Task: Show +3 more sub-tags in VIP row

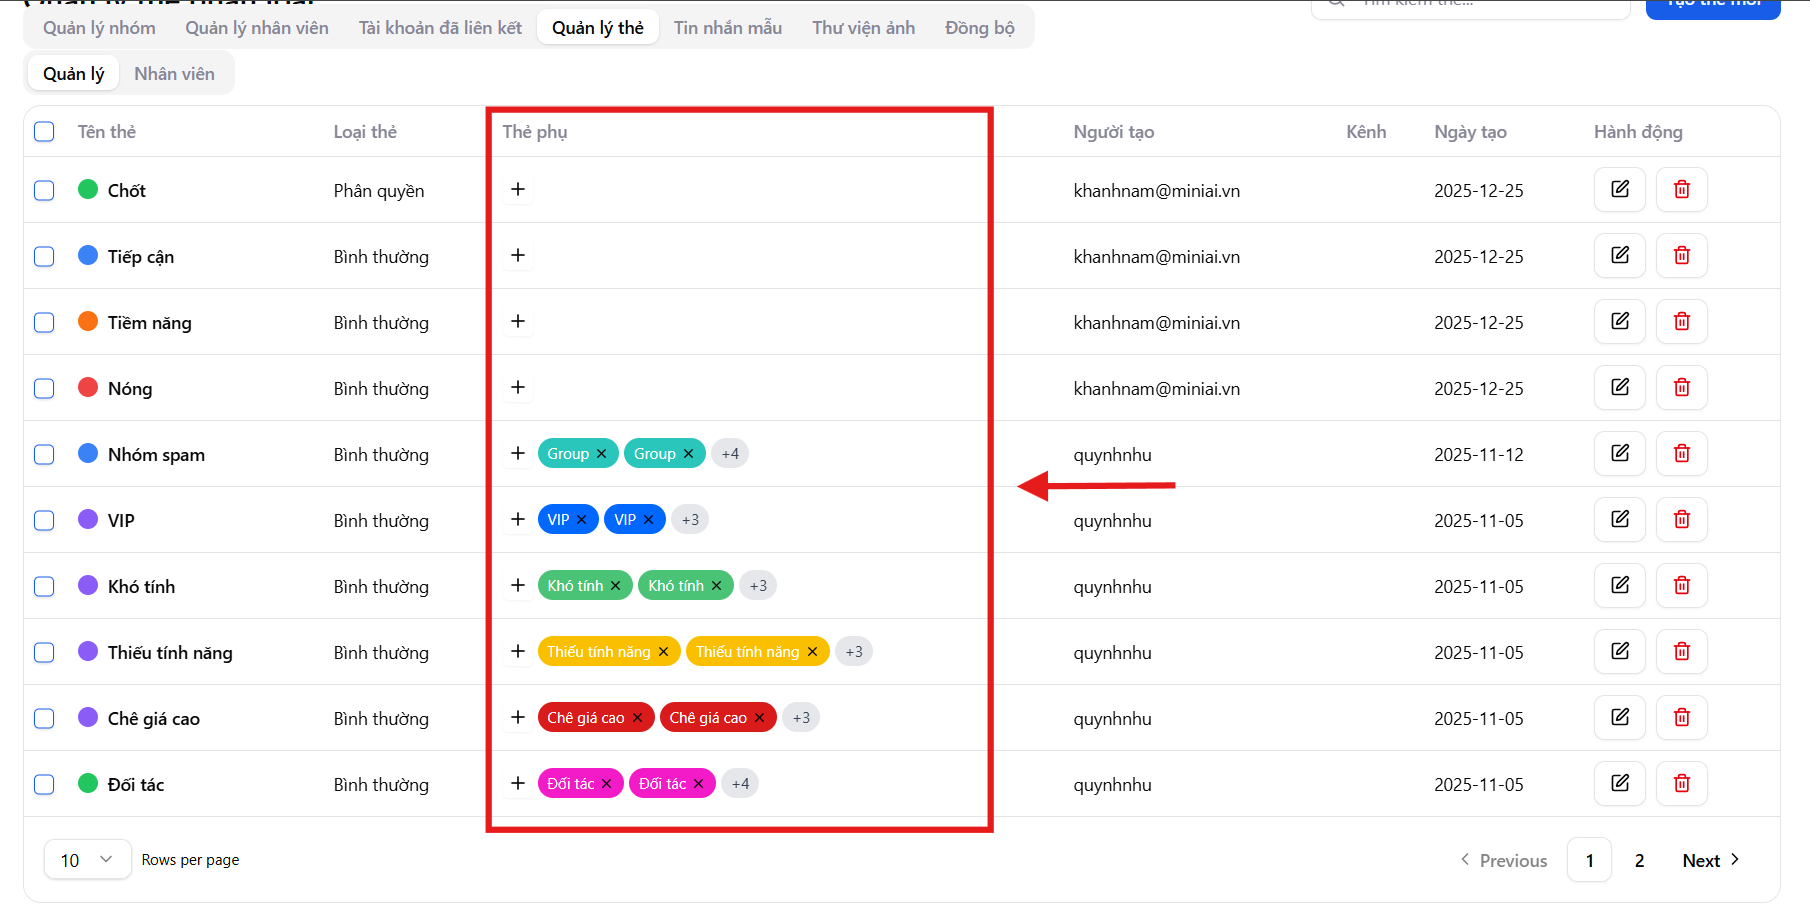Action: [690, 520]
